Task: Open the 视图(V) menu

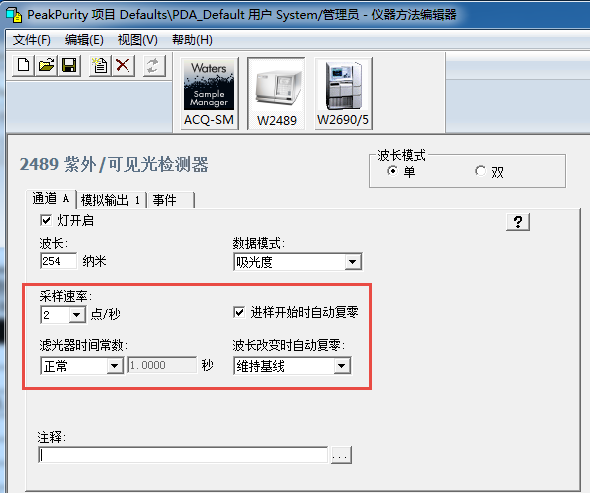Action: click(137, 40)
